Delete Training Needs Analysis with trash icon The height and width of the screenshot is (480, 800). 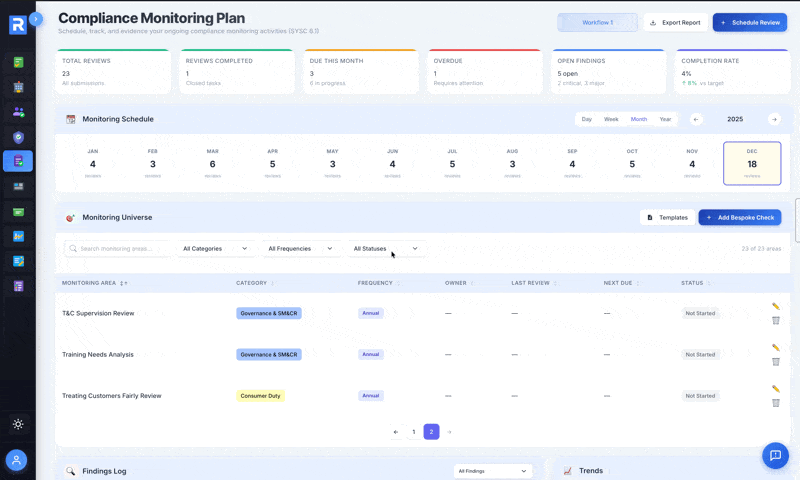(x=776, y=362)
